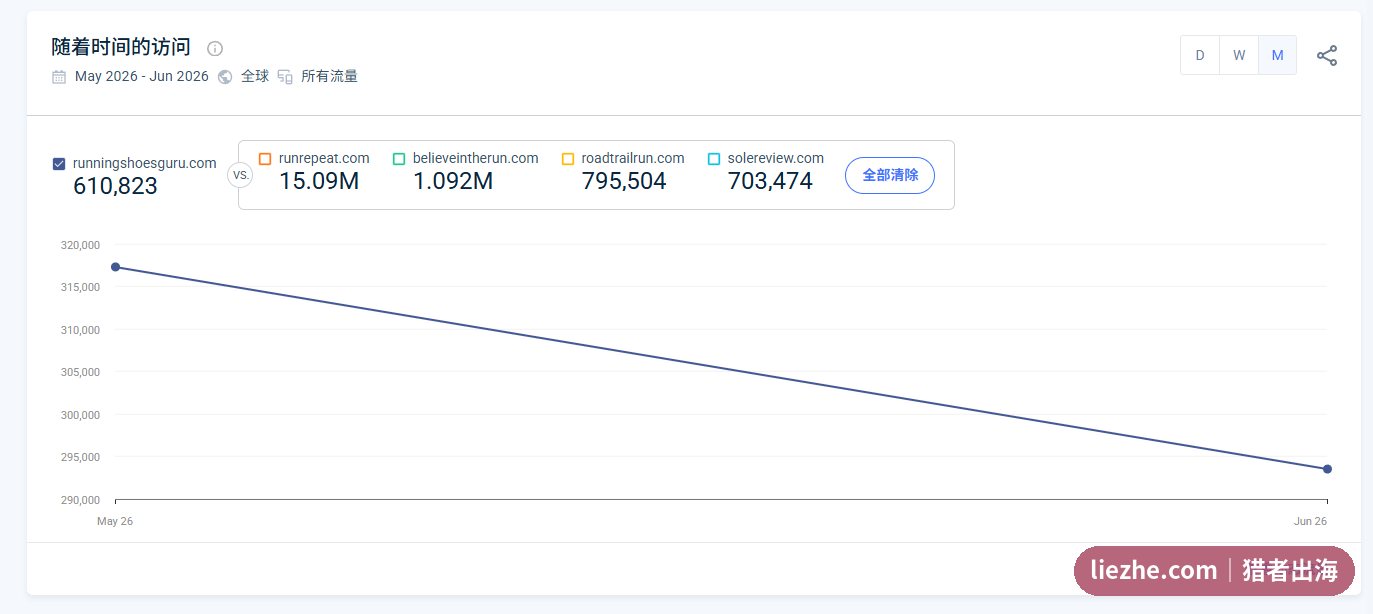Click the May 2026 - Jun 2026 date range
The image size is (1373, 614).
(142, 77)
